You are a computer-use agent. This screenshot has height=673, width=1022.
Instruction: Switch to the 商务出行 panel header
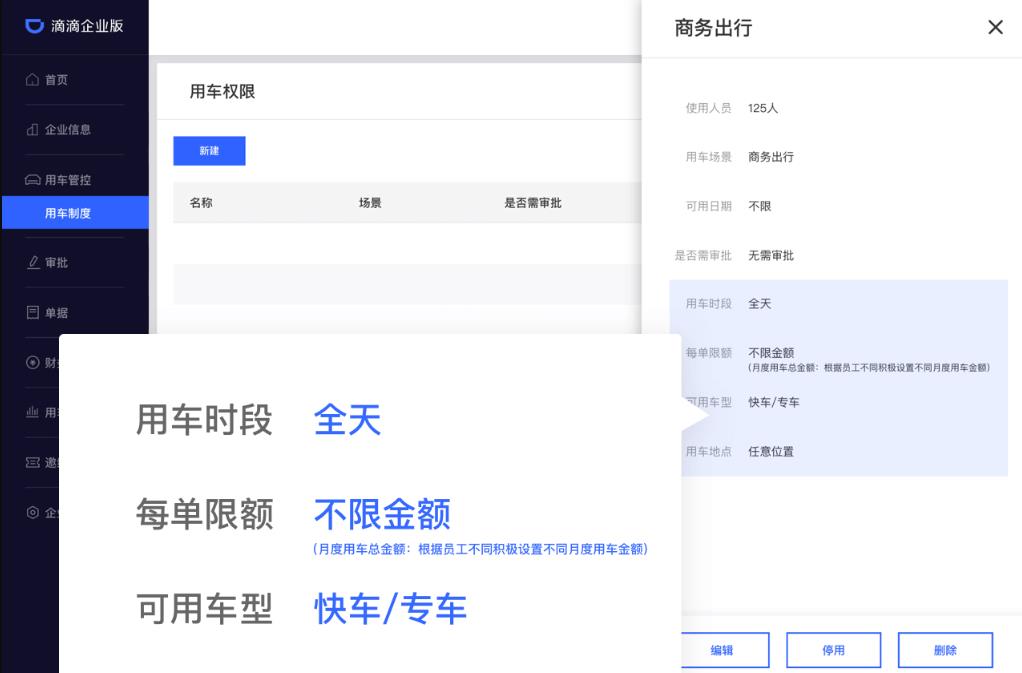pyautogui.click(x=712, y=29)
